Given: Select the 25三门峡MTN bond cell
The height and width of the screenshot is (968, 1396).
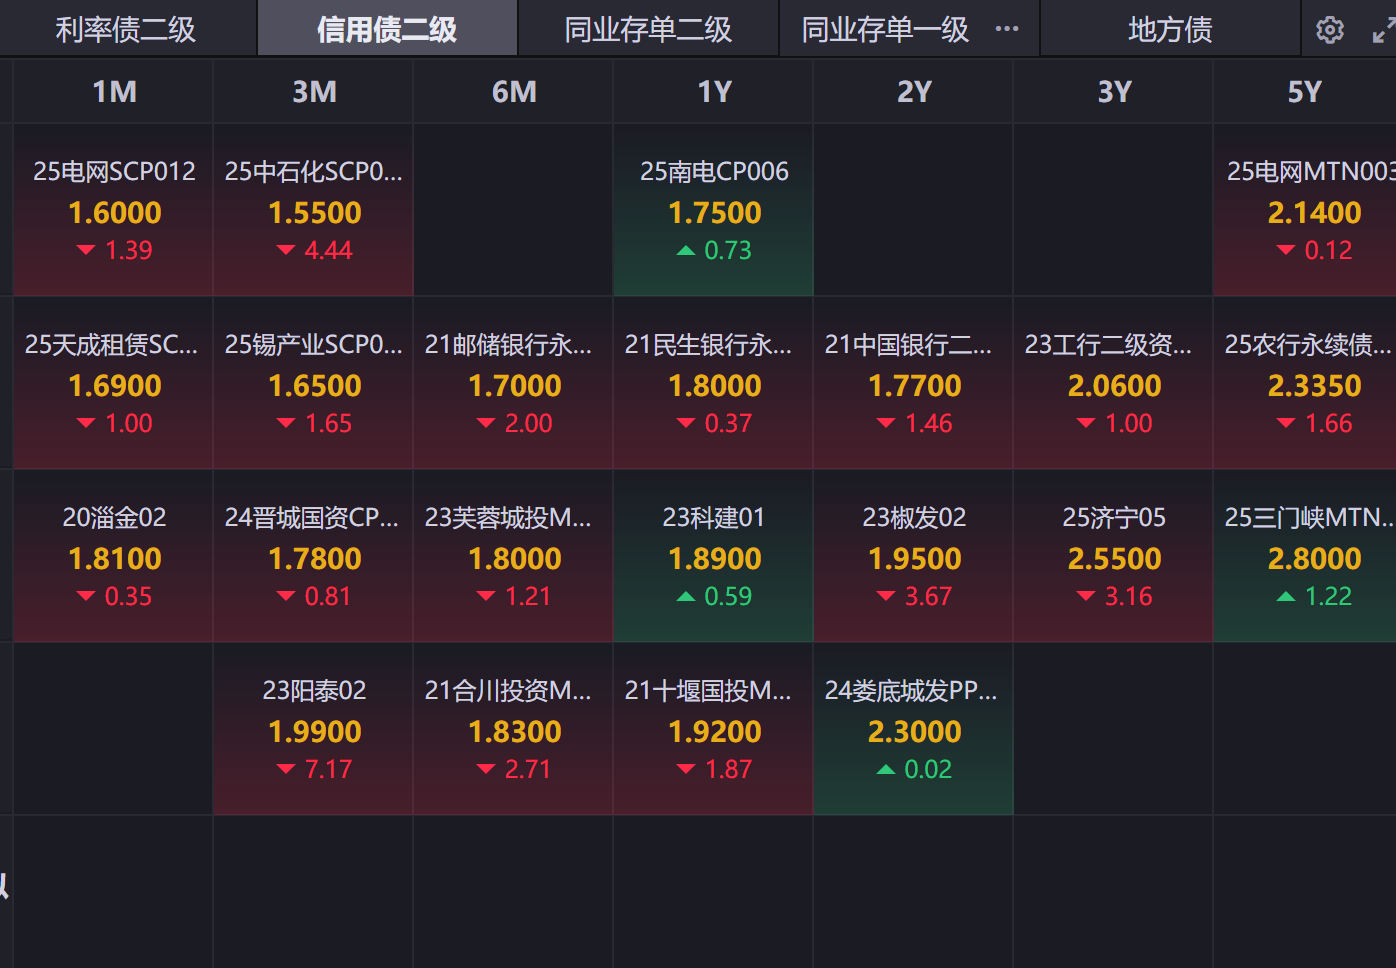Looking at the screenshot, I should click(x=1306, y=556).
